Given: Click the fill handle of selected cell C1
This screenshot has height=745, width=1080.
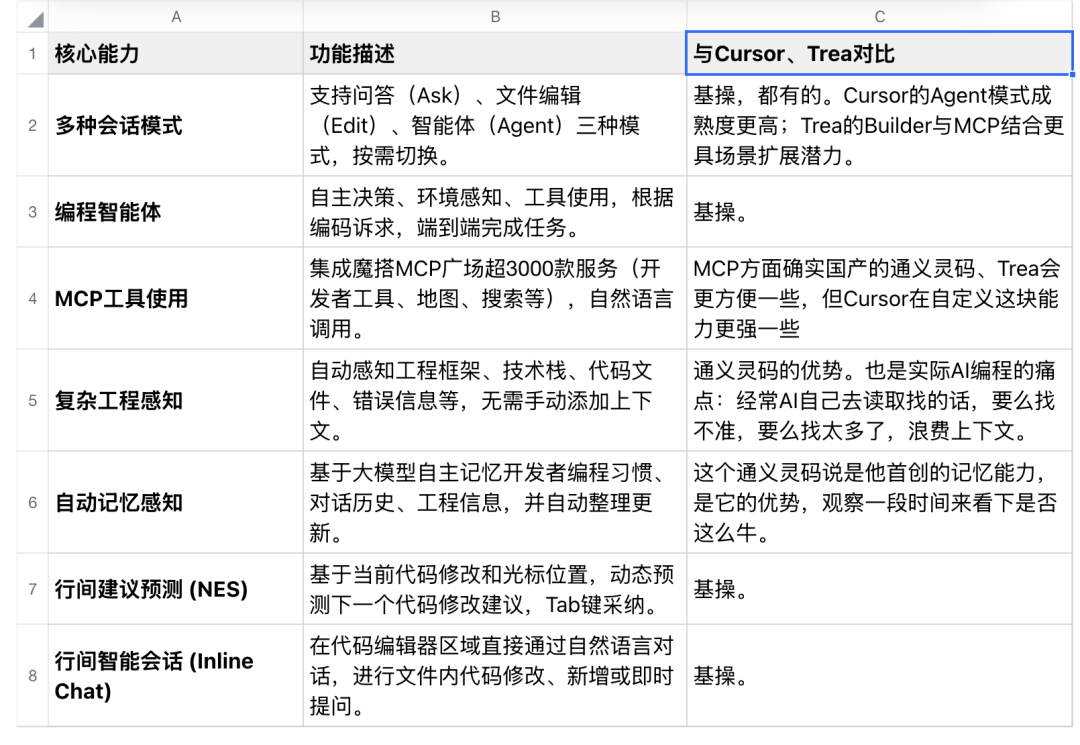Looking at the screenshot, I should click(1072, 74).
